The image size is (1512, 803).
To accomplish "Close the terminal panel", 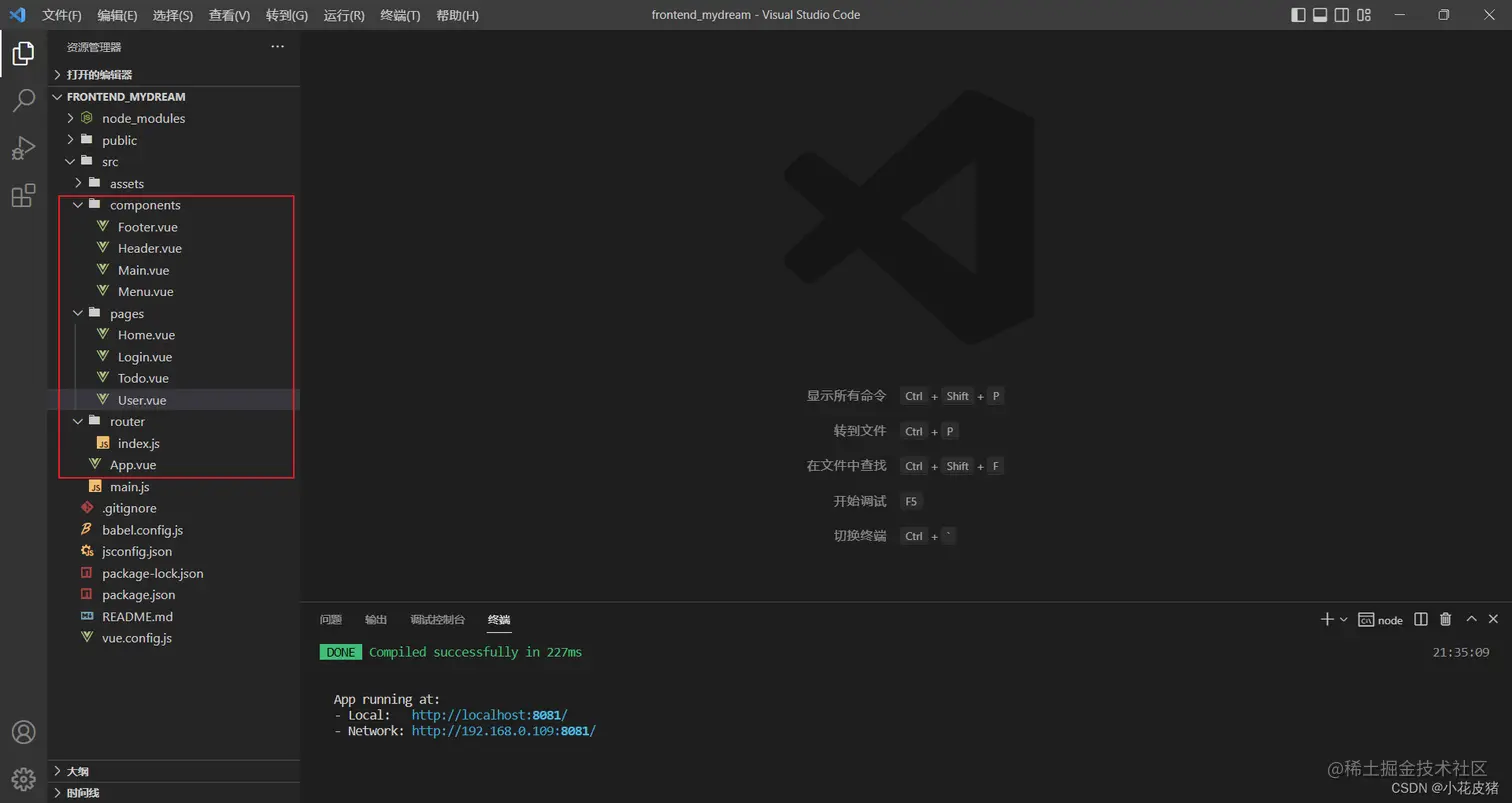I will pos(1494,619).
